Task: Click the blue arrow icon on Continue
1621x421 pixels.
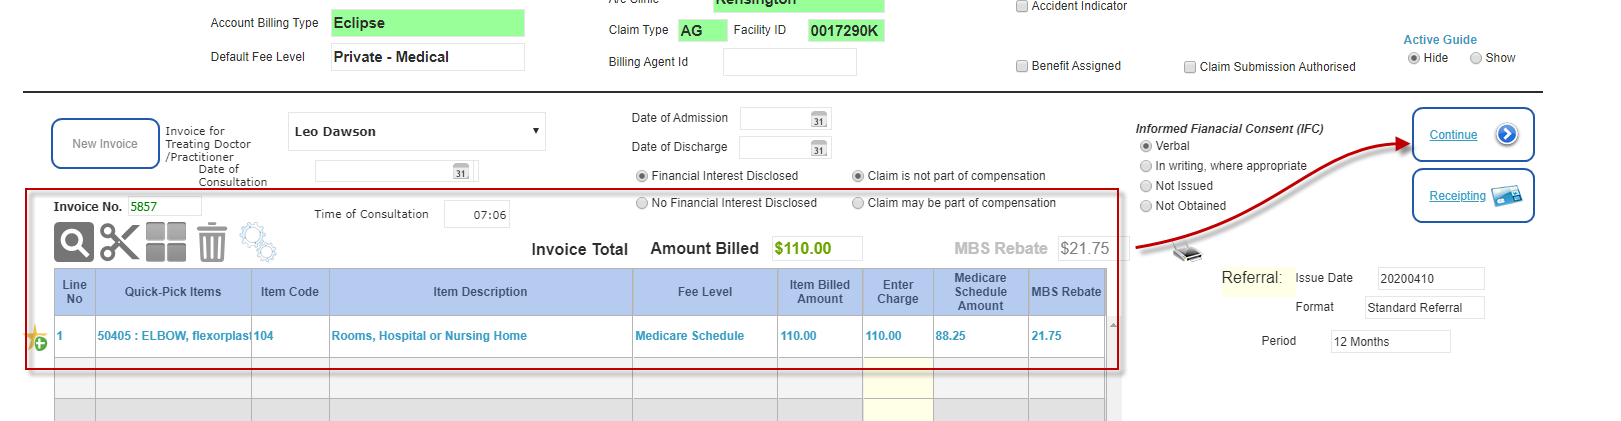Action: coord(1506,134)
